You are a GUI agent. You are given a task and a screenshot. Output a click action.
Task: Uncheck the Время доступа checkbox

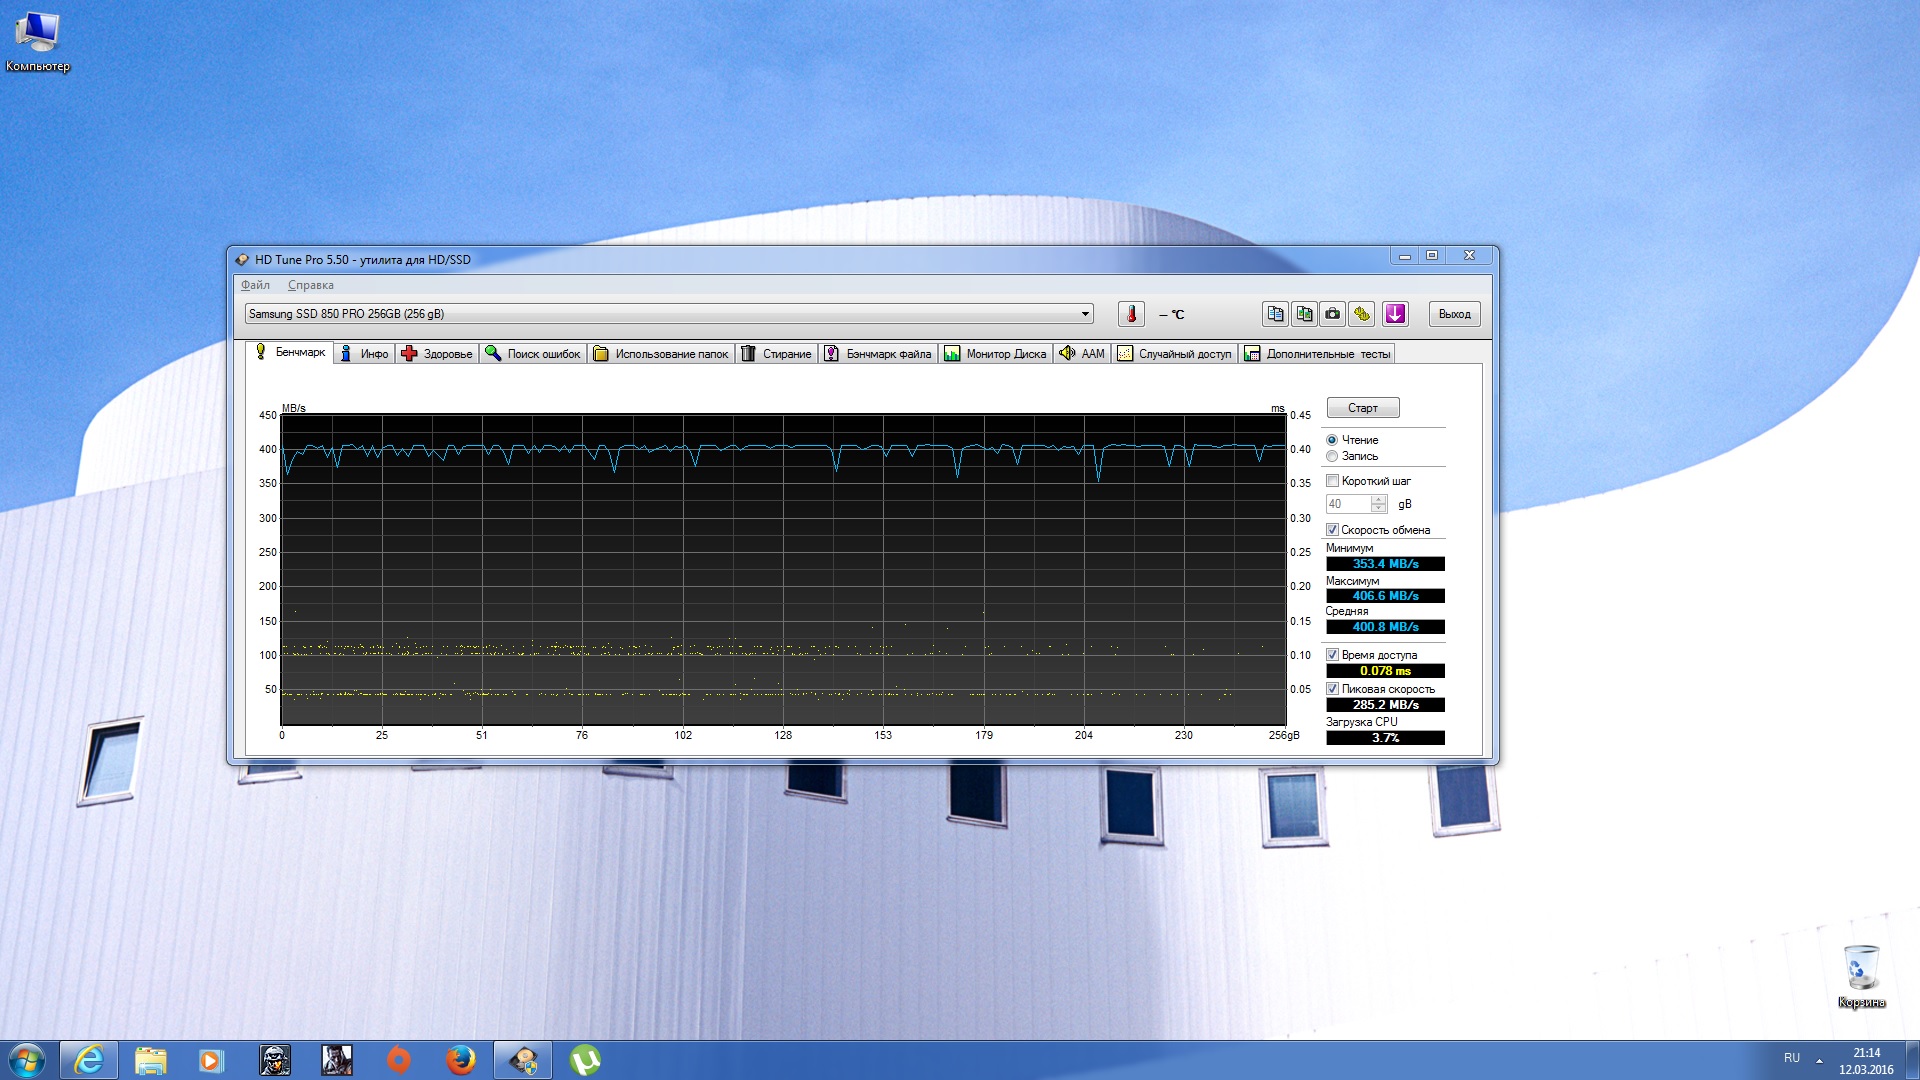[x=1332, y=655]
